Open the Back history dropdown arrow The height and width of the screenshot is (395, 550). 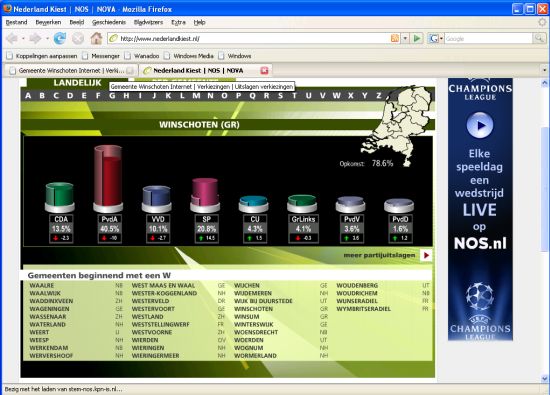coord(23,39)
